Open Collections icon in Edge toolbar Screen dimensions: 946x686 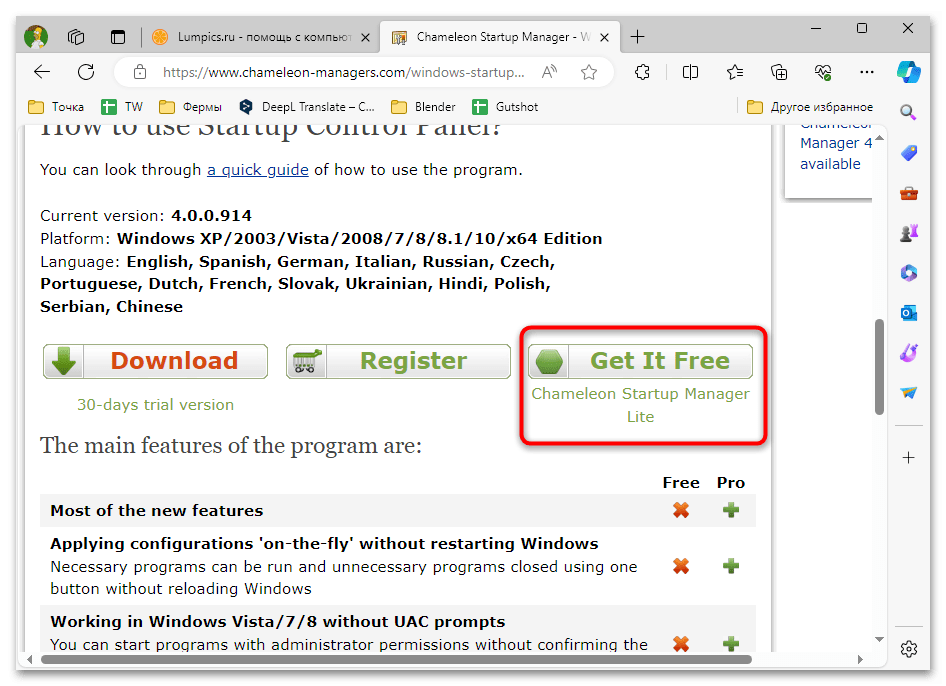(779, 72)
